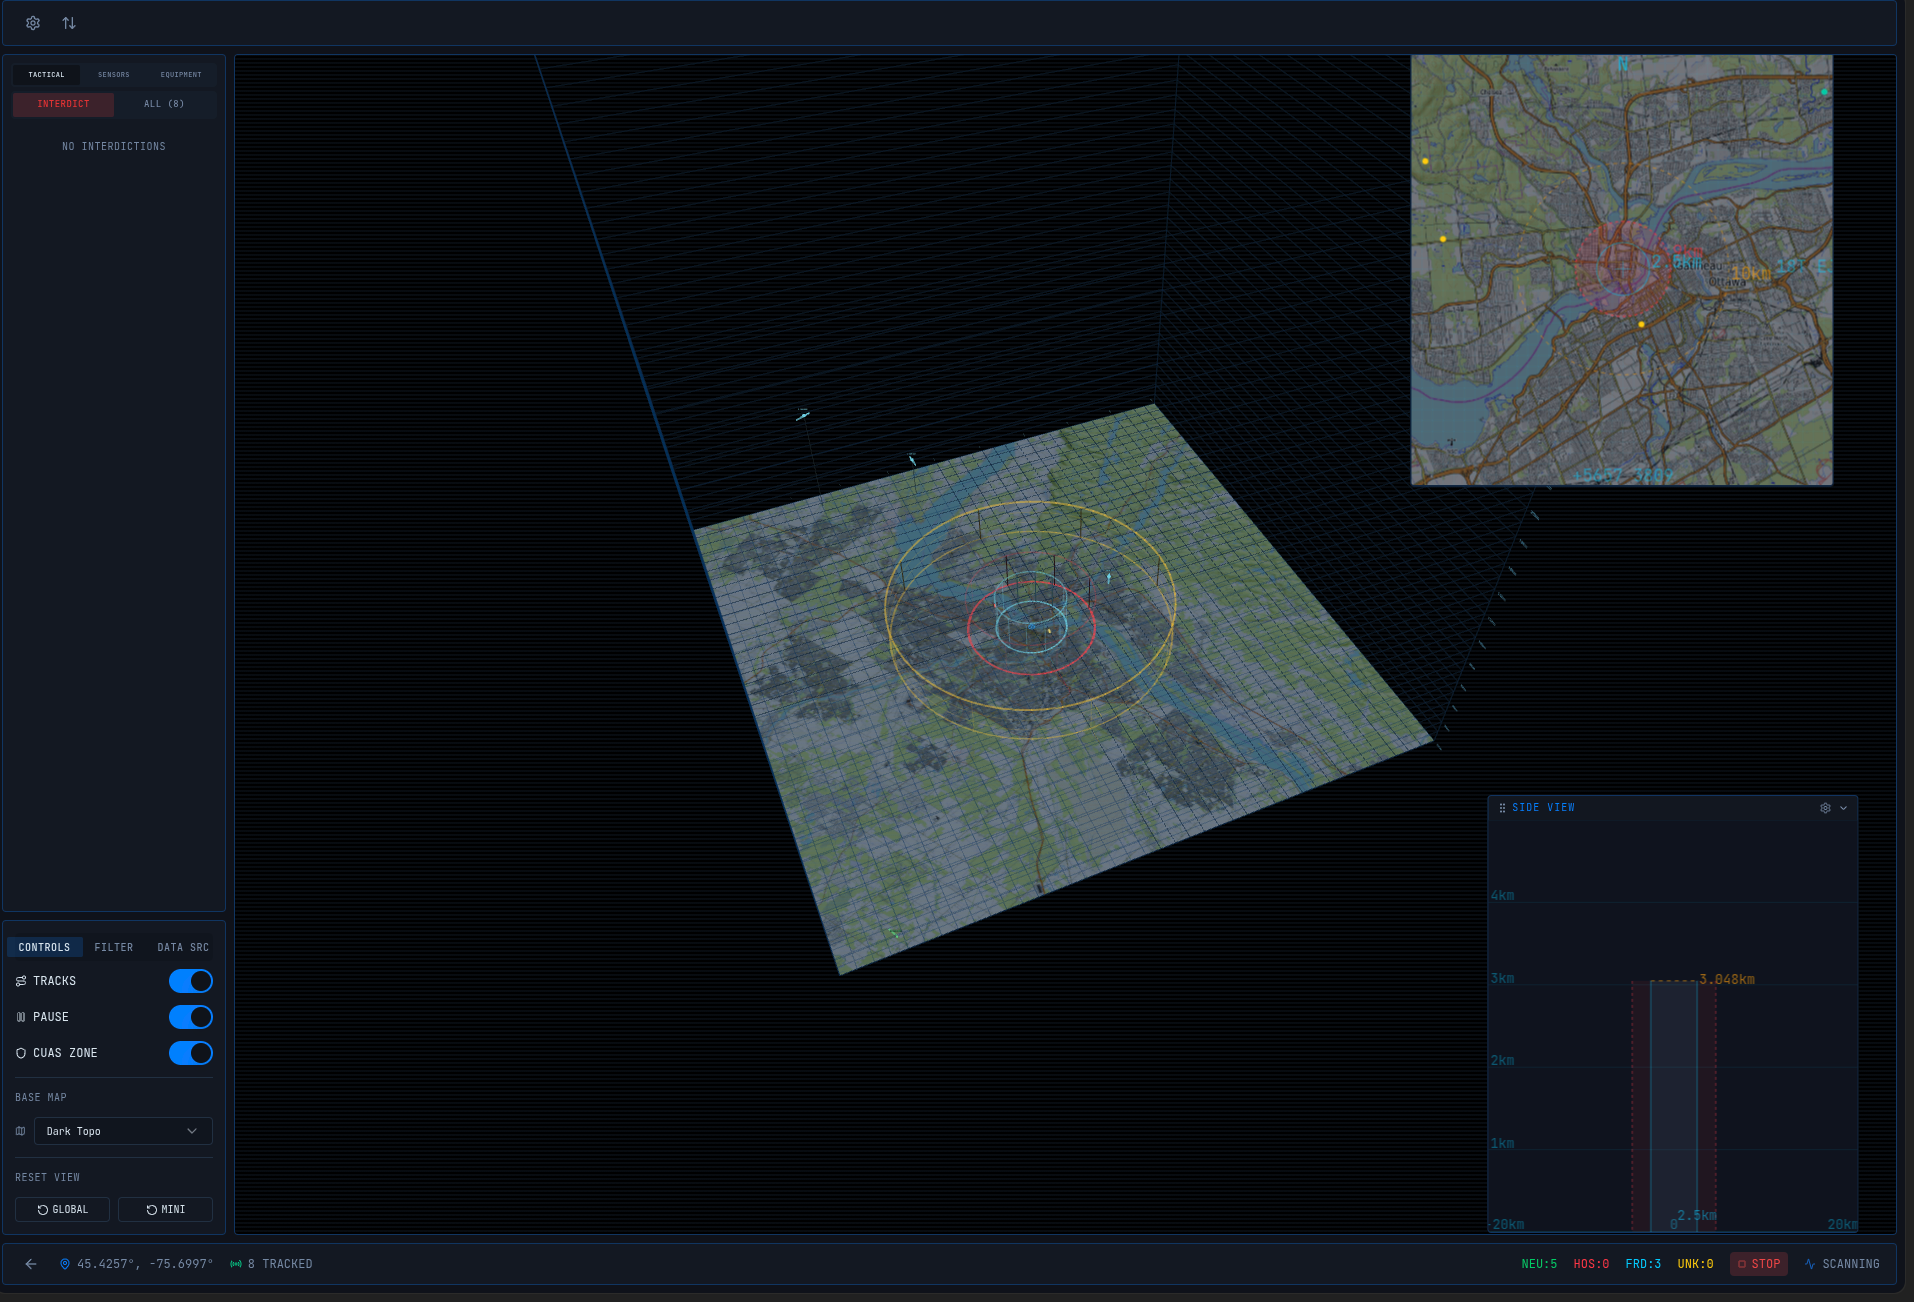1914x1302 pixels.
Task: Click the location pin icon in the status bar
Action: pos(65,1264)
